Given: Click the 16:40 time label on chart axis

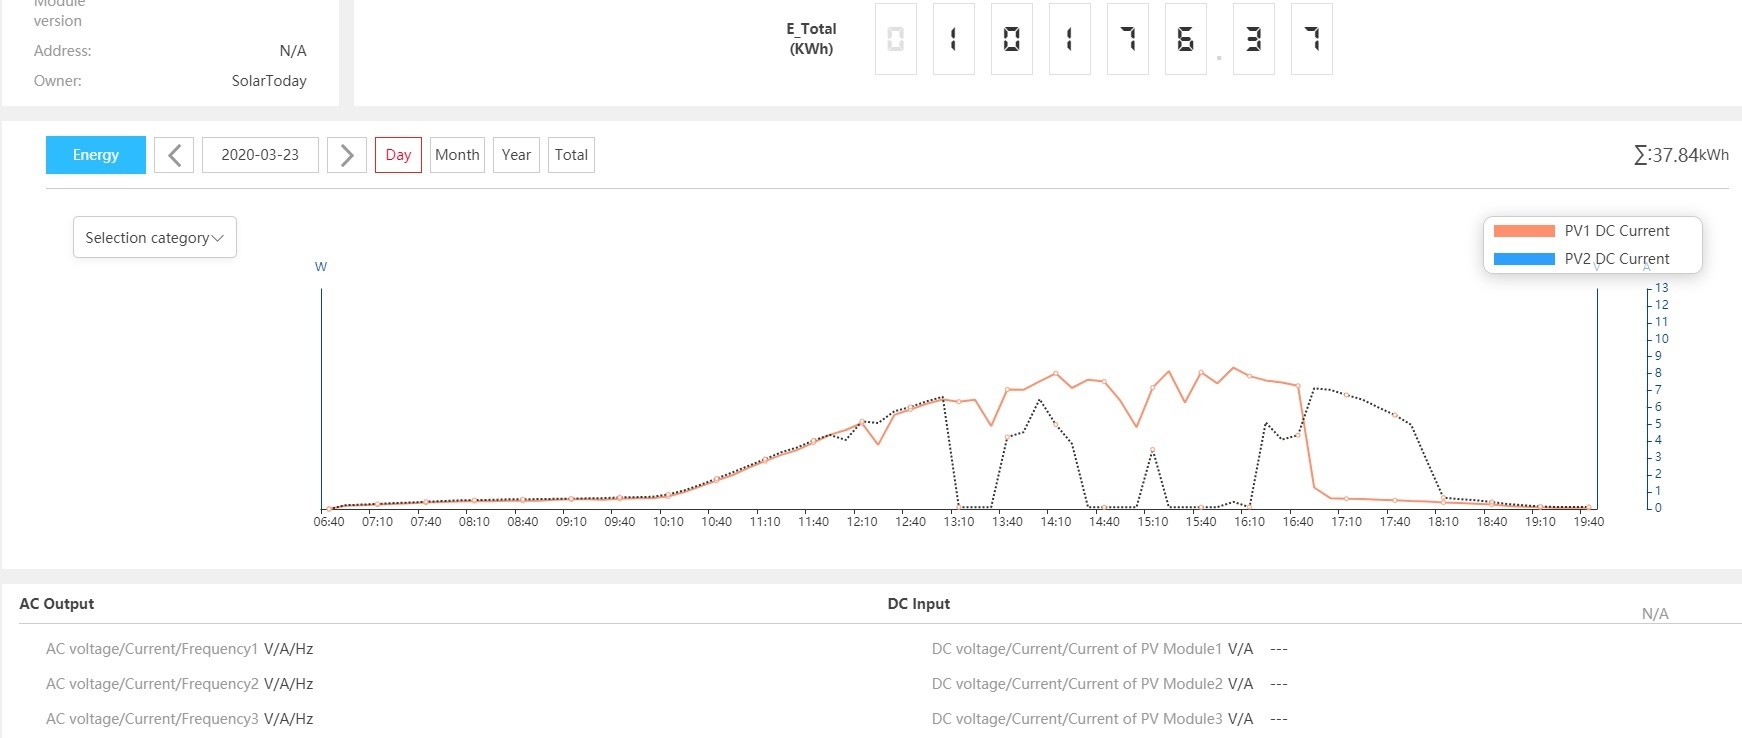Looking at the screenshot, I should [1298, 522].
